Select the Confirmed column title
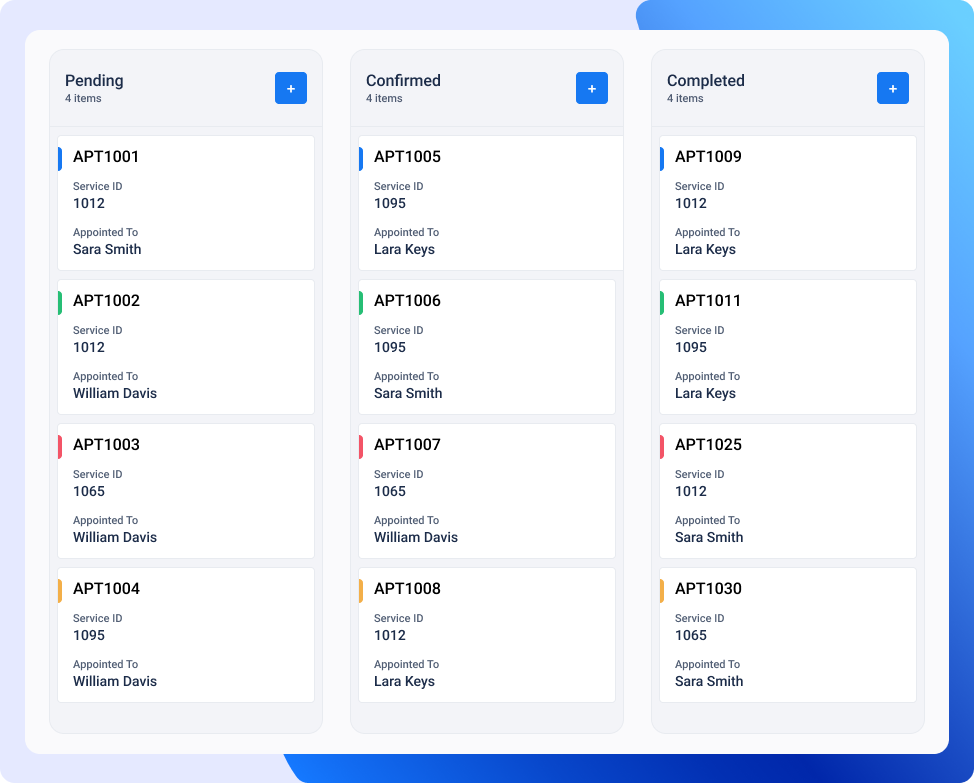 [x=403, y=81]
